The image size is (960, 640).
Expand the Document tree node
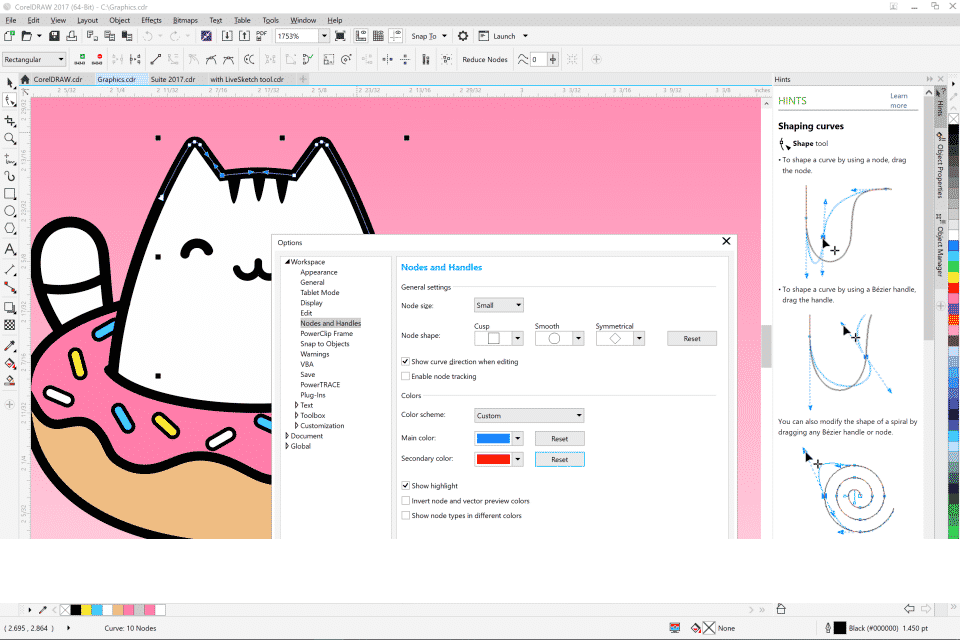click(x=287, y=436)
